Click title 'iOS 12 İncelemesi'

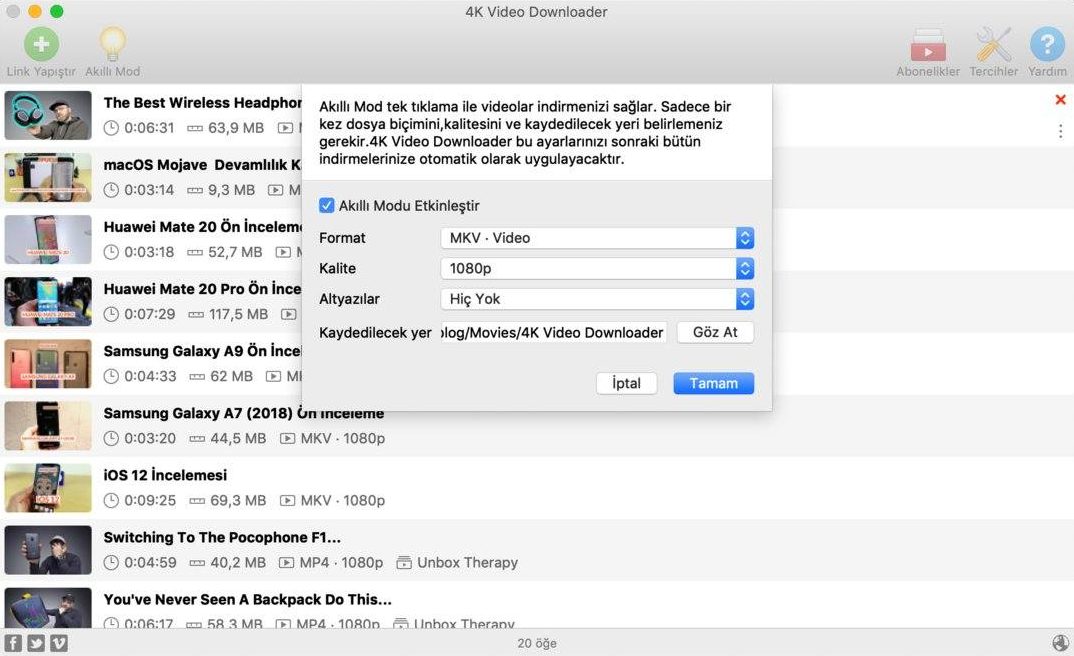[x=165, y=475]
